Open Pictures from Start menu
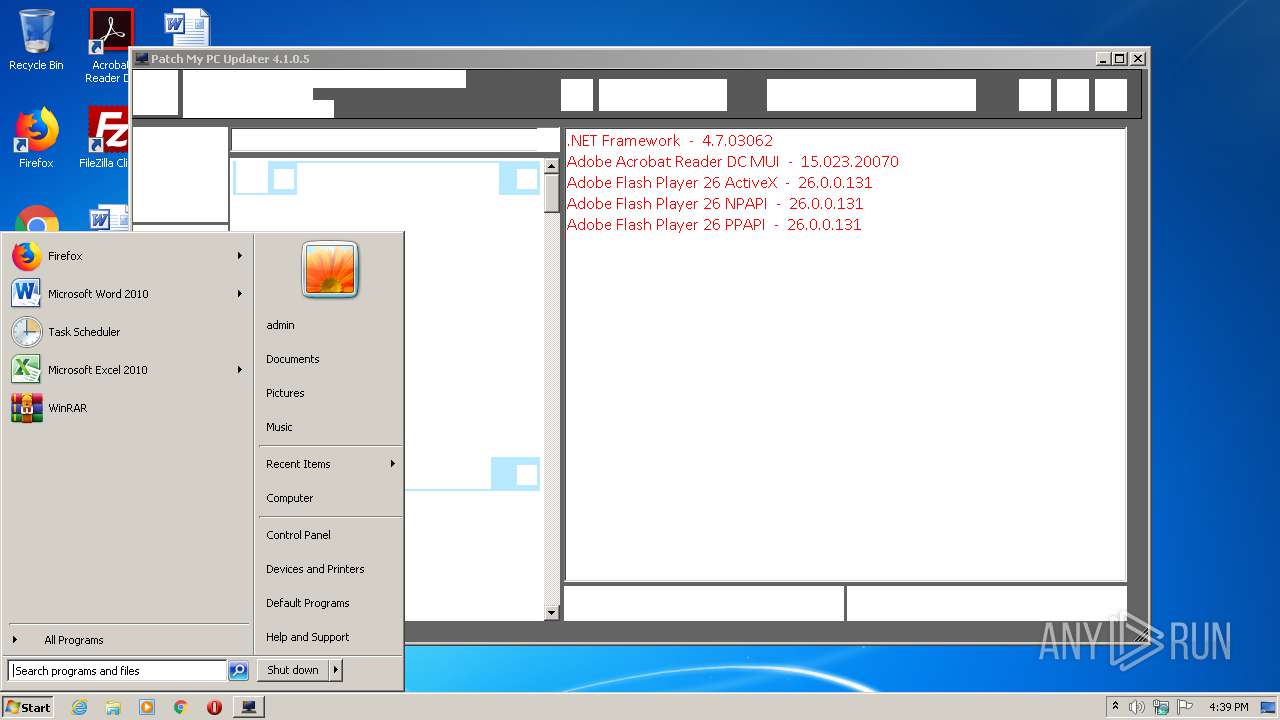 coord(285,393)
